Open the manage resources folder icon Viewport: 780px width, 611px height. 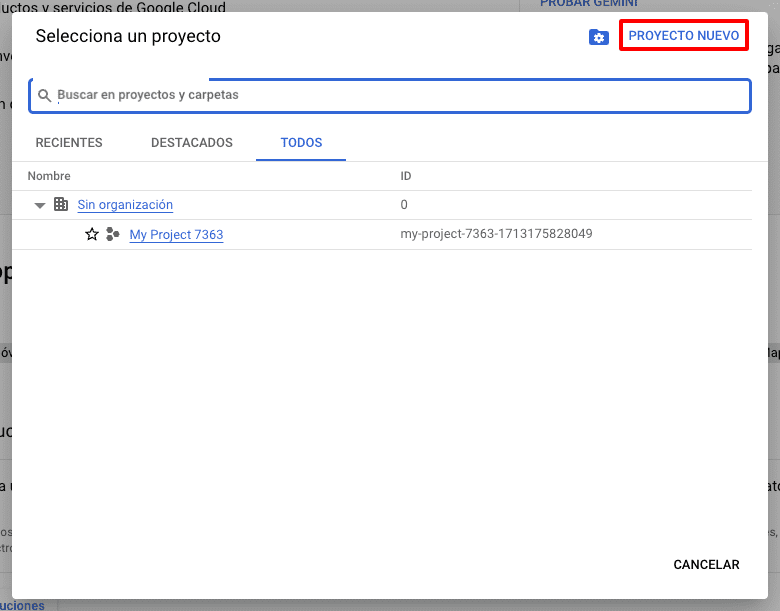click(598, 37)
